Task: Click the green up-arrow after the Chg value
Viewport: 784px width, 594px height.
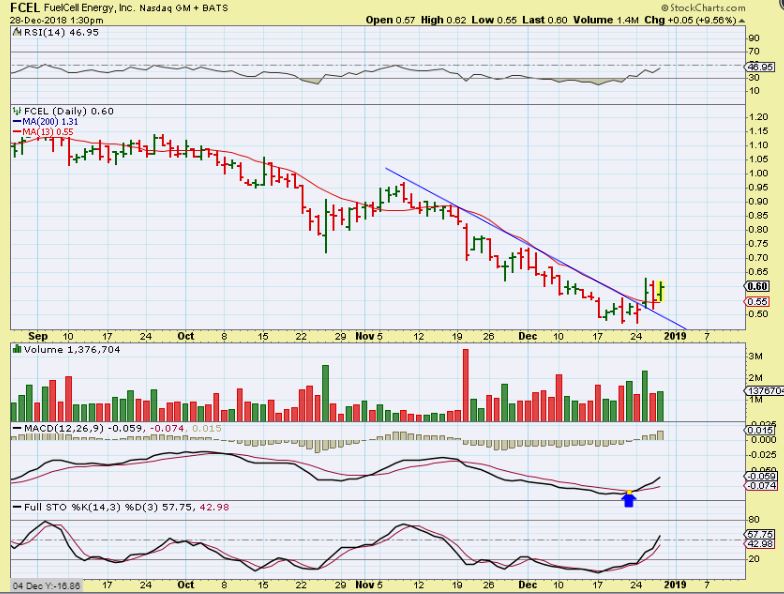Action: [742, 20]
